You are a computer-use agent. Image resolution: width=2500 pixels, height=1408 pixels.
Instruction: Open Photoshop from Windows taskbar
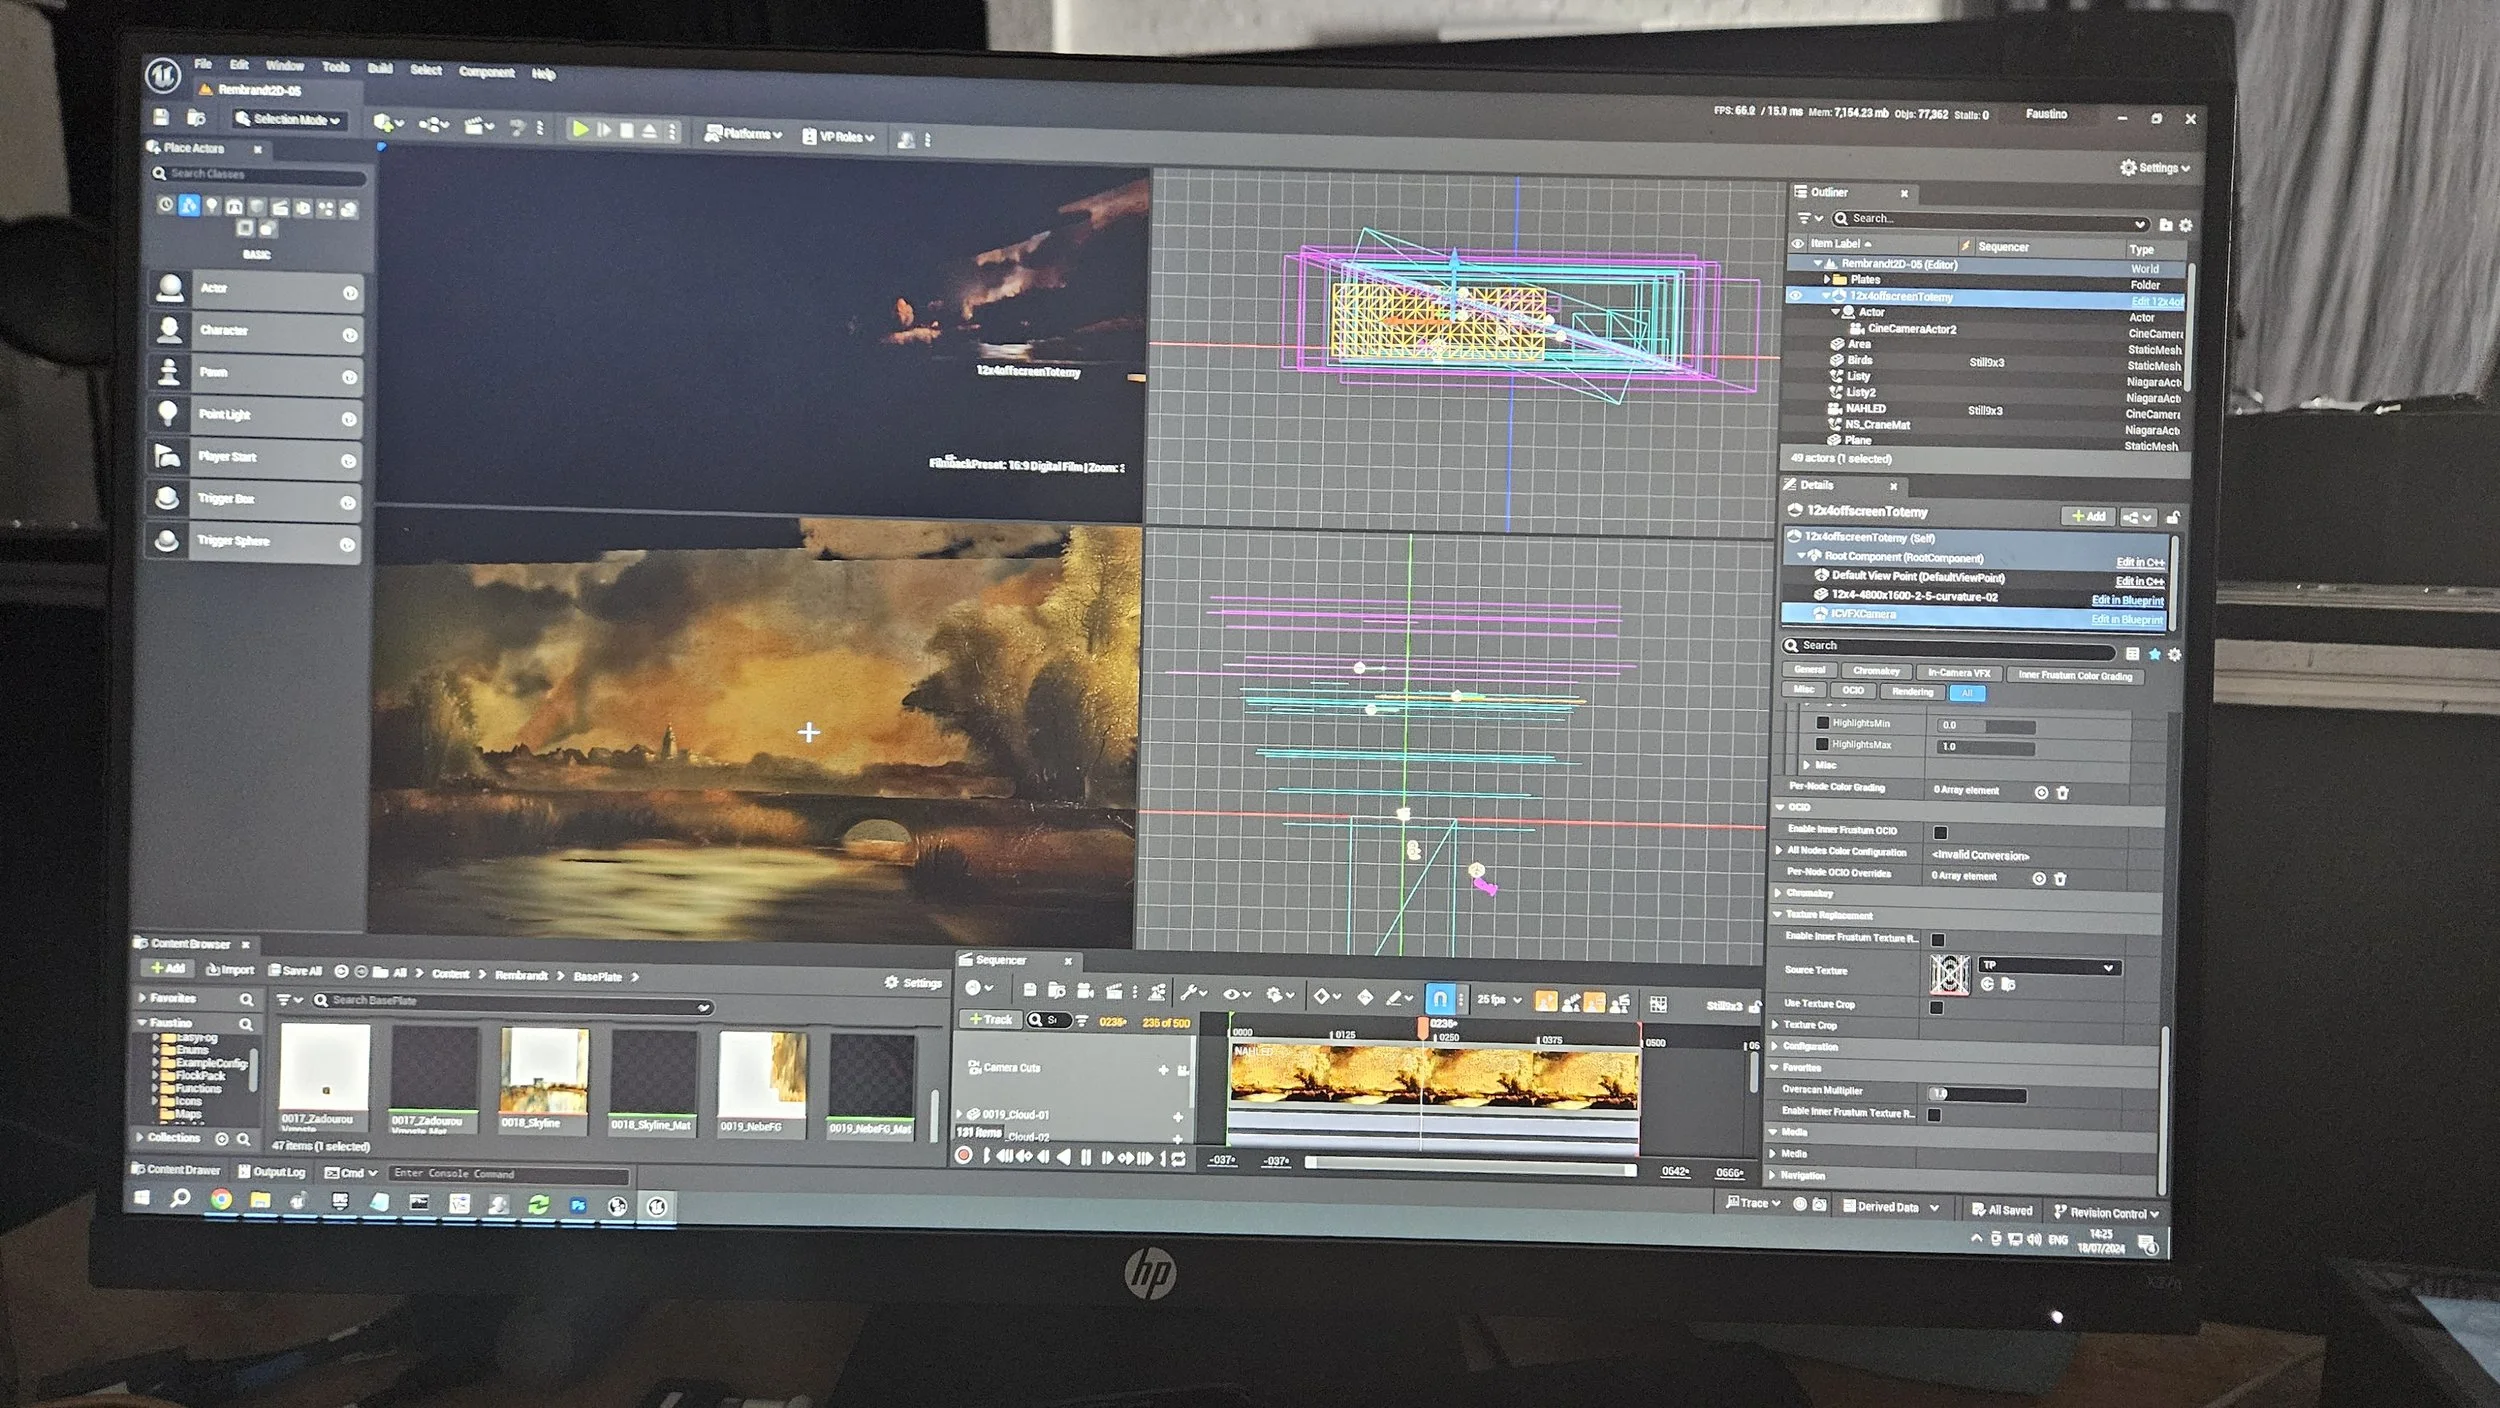click(x=578, y=1205)
